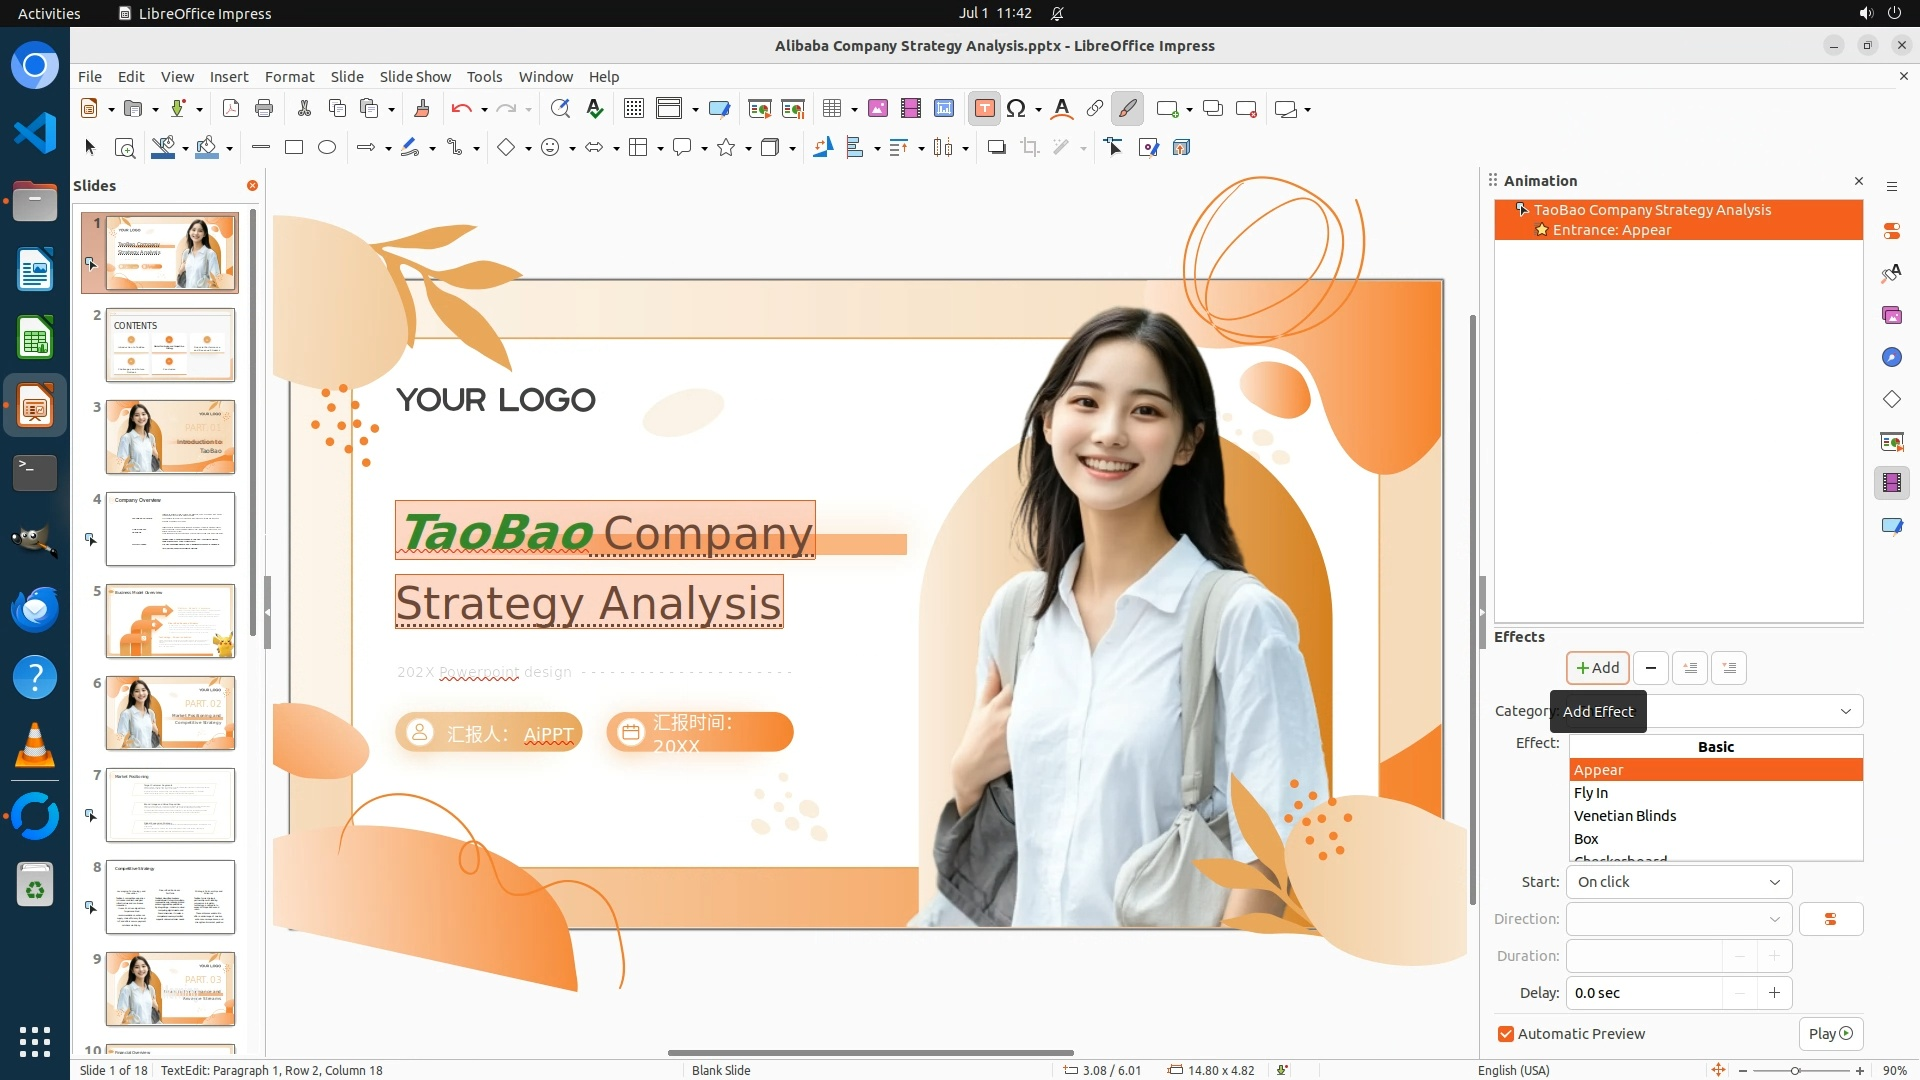Open the Format menu
Screen dimensions: 1920x1080
(289, 77)
